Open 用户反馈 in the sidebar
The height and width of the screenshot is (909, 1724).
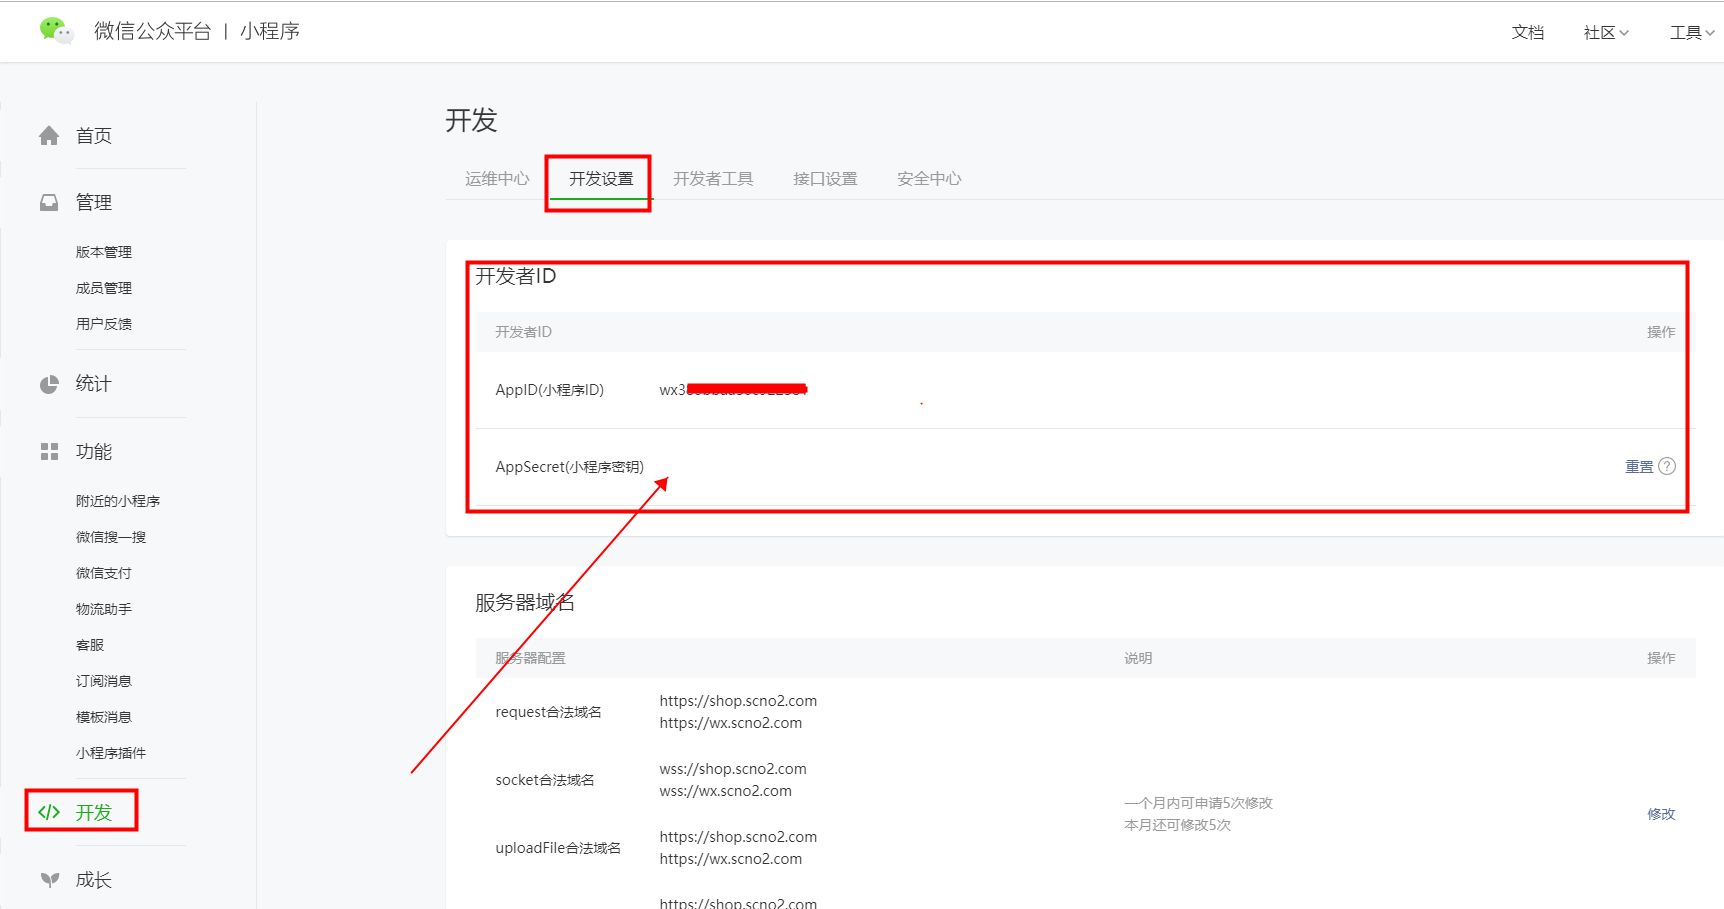(x=104, y=324)
